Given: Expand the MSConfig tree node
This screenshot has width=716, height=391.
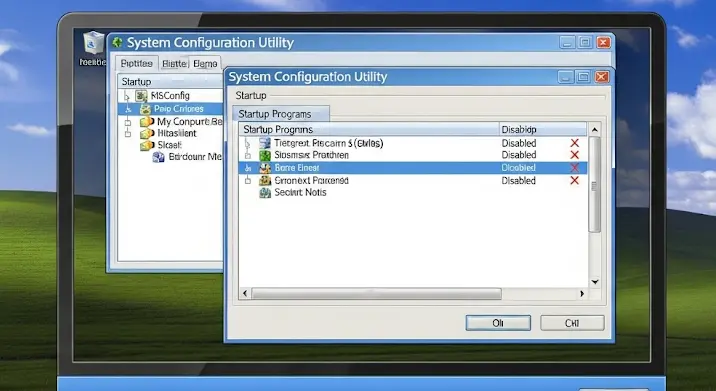Looking at the screenshot, I should click(x=127, y=96).
